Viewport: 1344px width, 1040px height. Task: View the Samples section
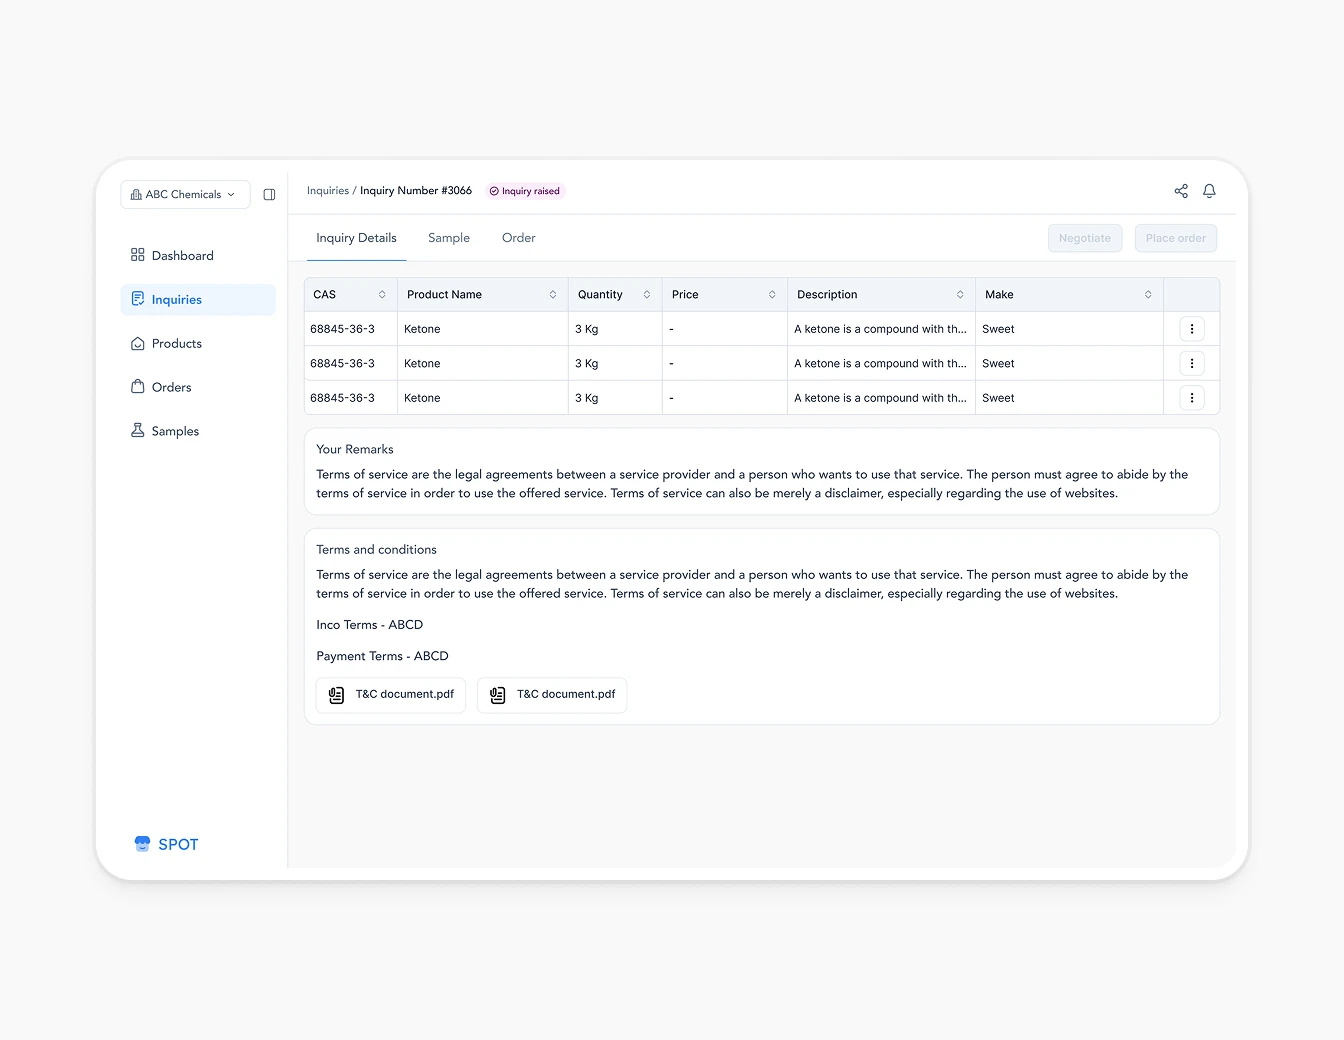pos(175,431)
